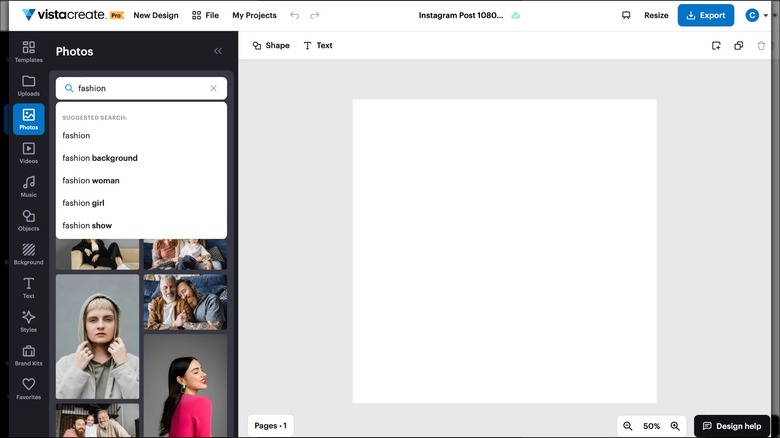Image resolution: width=780 pixels, height=438 pixels.
Task: Zoom out the canvas
Action: 628,426
